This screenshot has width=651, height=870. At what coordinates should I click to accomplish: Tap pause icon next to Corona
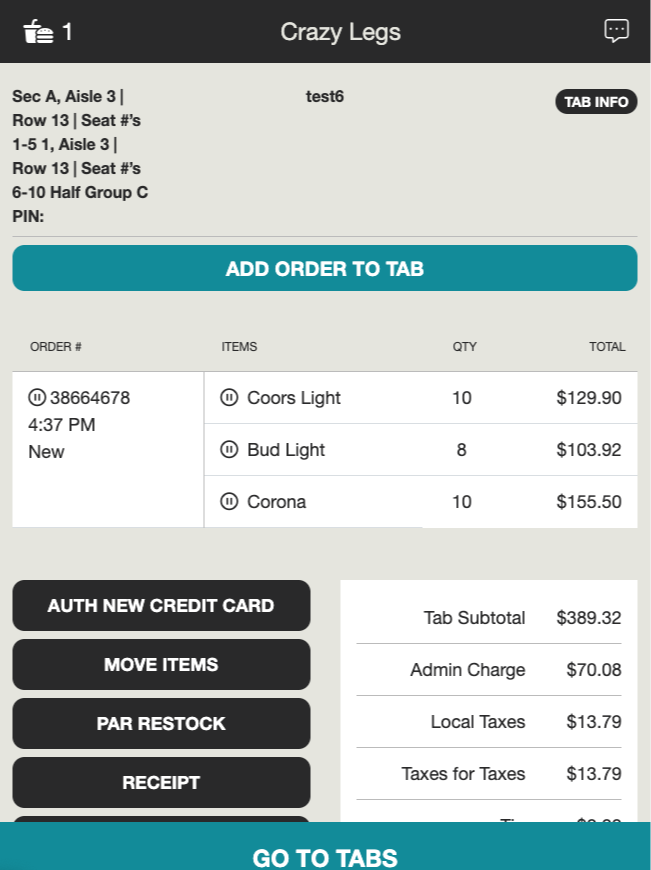coord(229,502)
